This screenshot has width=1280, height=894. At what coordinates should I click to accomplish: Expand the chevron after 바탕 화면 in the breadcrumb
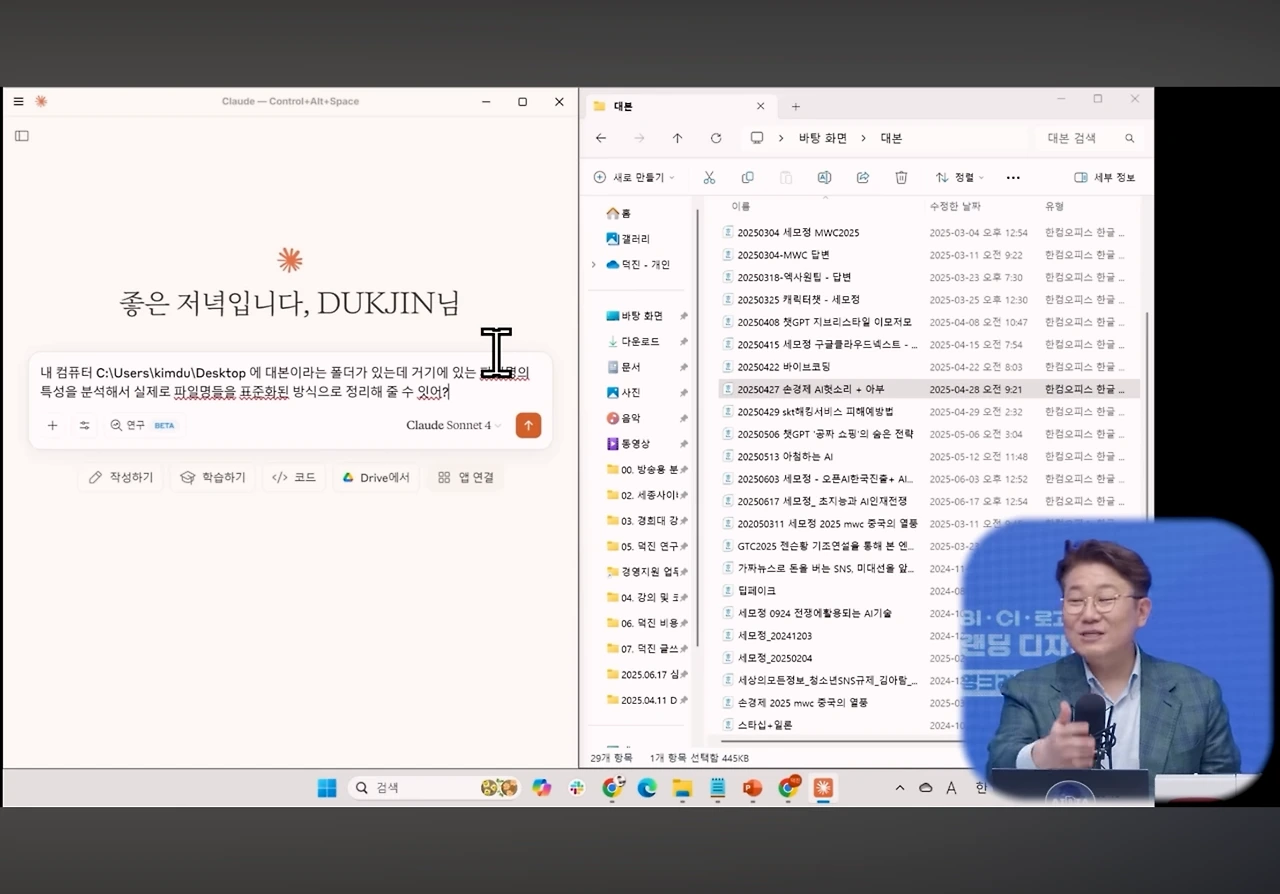(x=863, y=138)
